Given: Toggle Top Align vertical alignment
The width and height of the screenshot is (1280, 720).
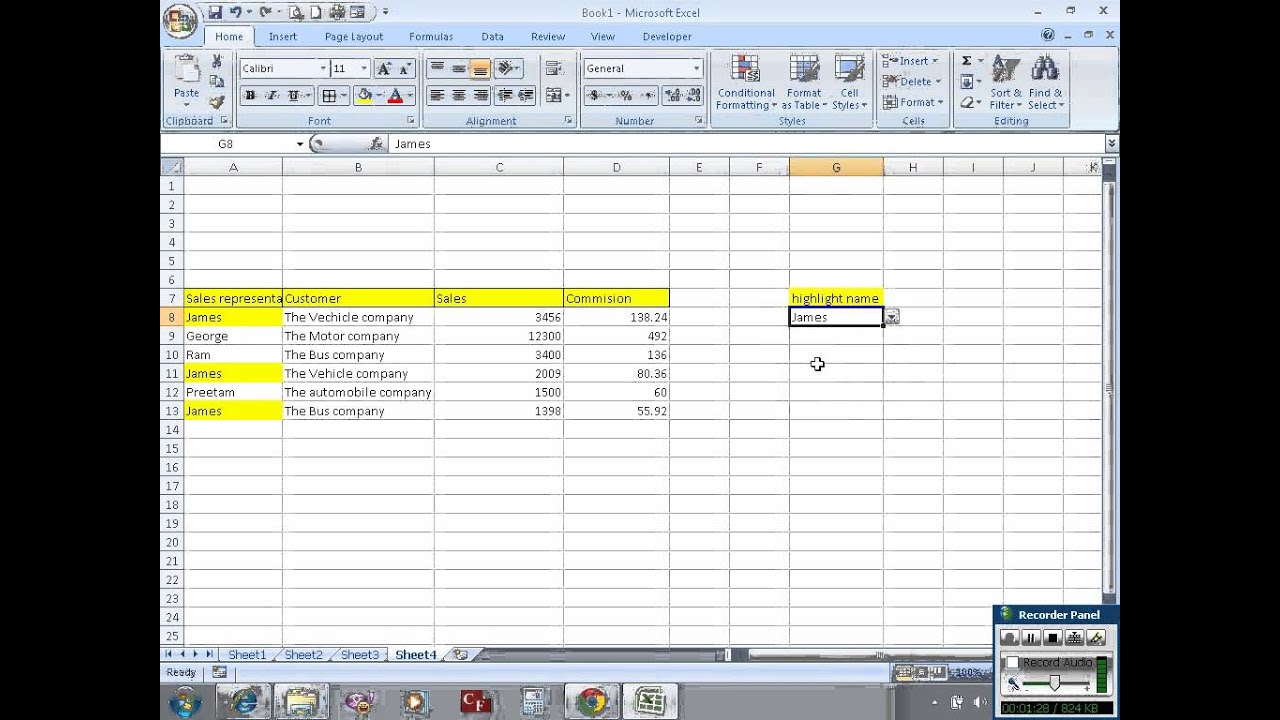Looking at the screenshot, I should coord(437,68).
